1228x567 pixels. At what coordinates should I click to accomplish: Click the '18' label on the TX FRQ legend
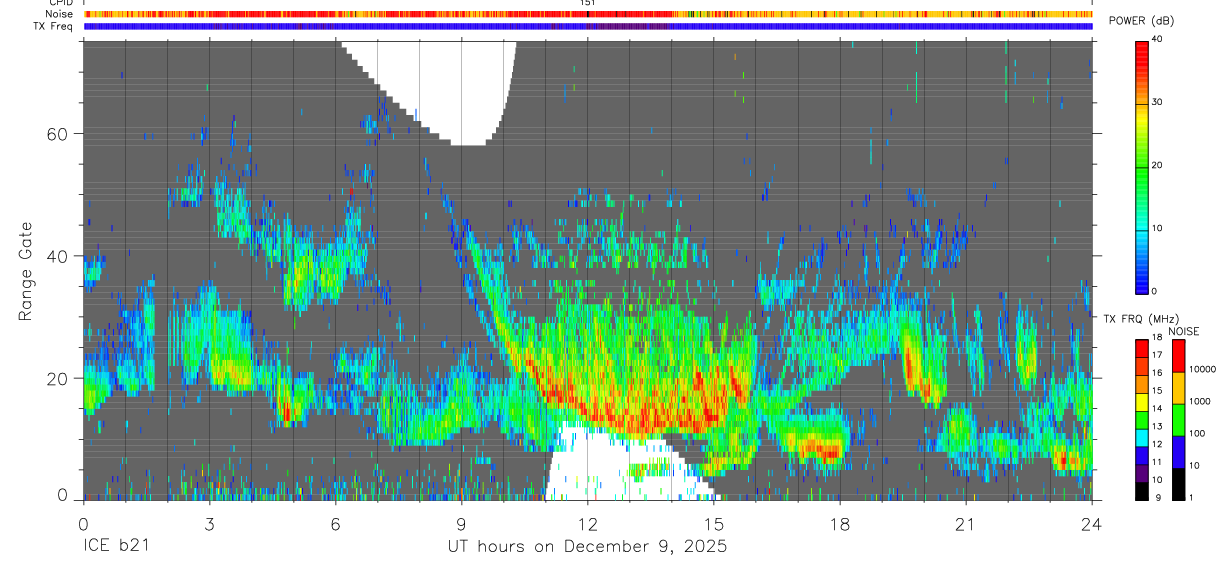pos(1159,339)
